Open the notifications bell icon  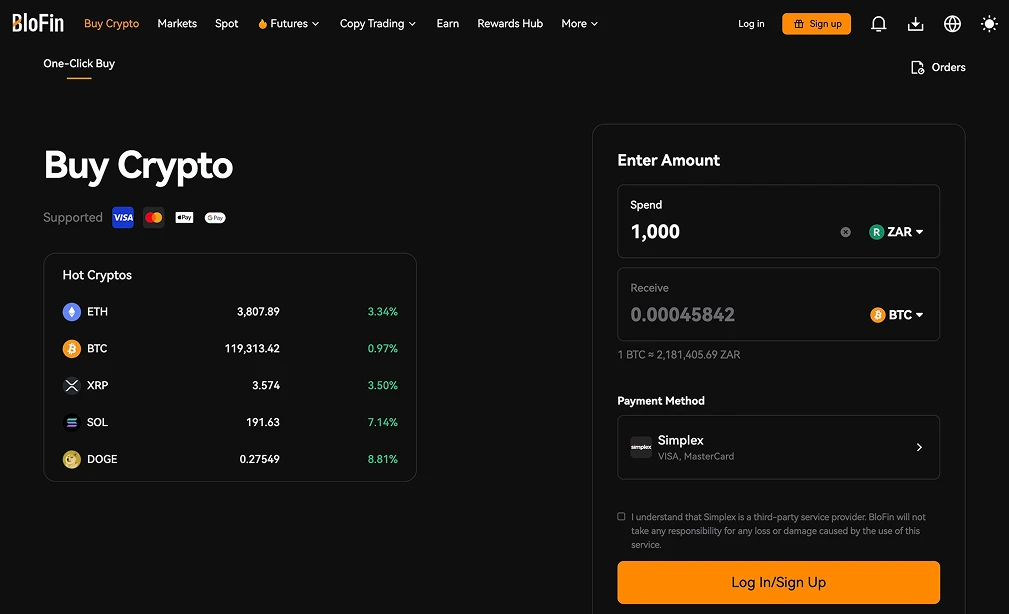878,24
